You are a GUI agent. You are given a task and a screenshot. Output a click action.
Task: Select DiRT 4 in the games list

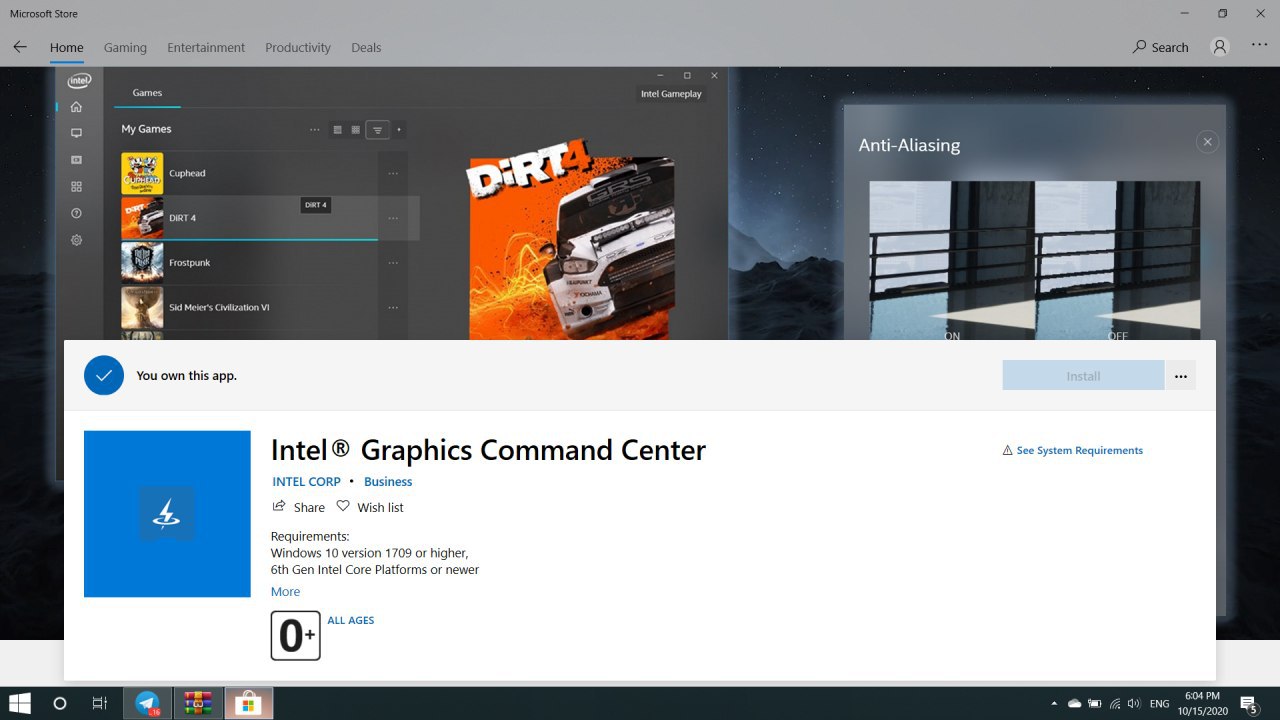264,218
